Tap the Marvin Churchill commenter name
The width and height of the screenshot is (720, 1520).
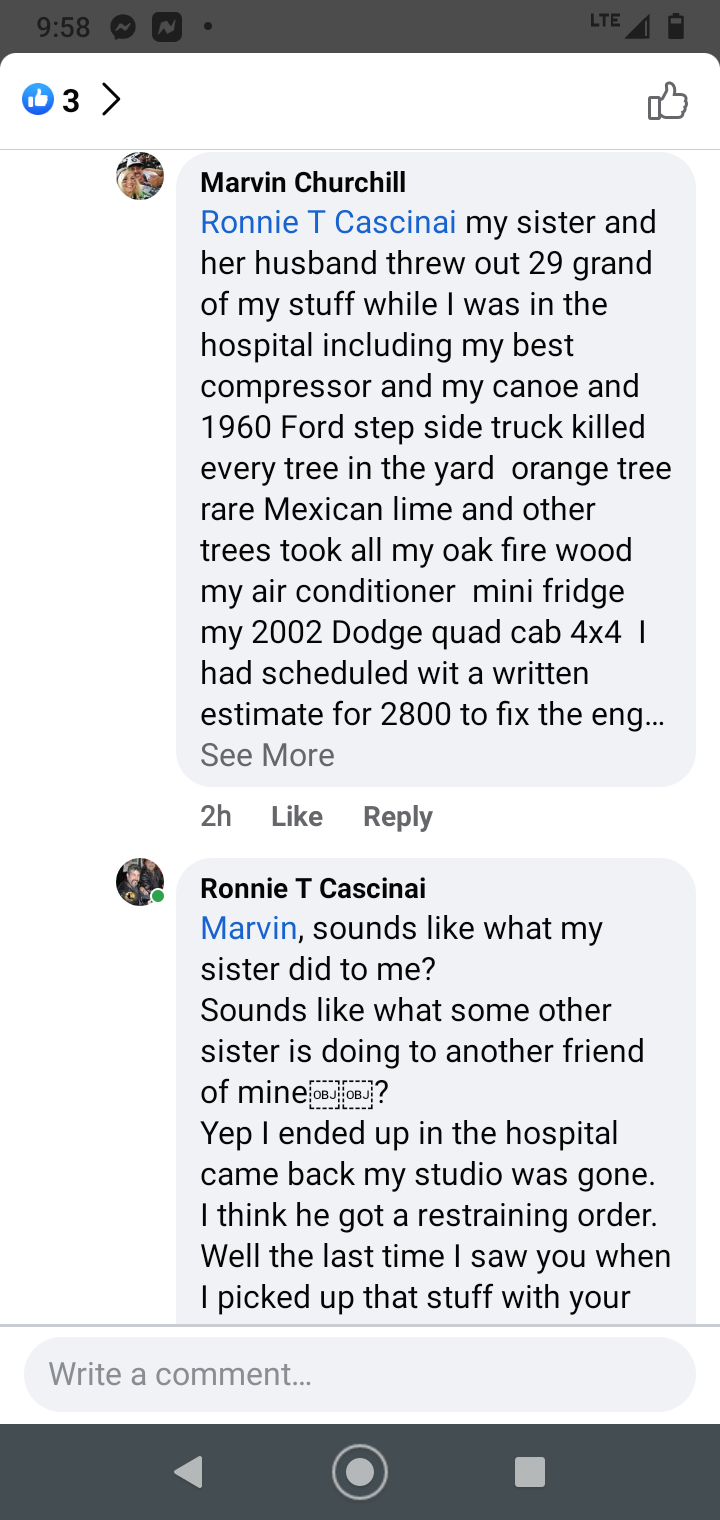coord(303,182)
